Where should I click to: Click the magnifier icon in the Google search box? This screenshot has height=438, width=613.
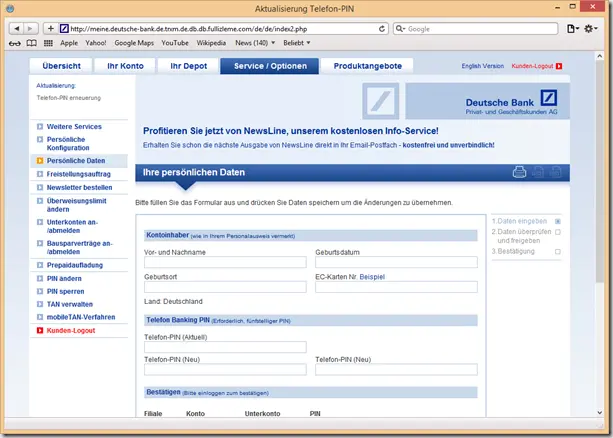click(x=400, y=29)
